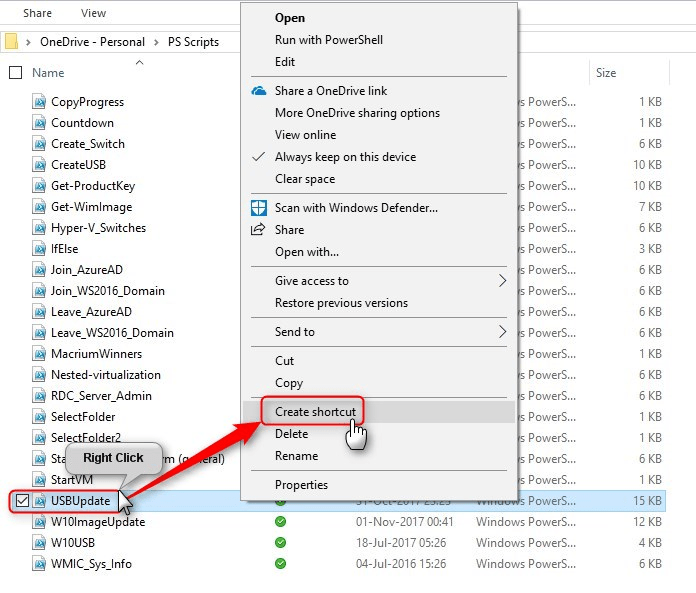This screenshot has height=593, width=696.
Task: Open the chevron before PS Scripts breadcrumb
Action: 156,42
